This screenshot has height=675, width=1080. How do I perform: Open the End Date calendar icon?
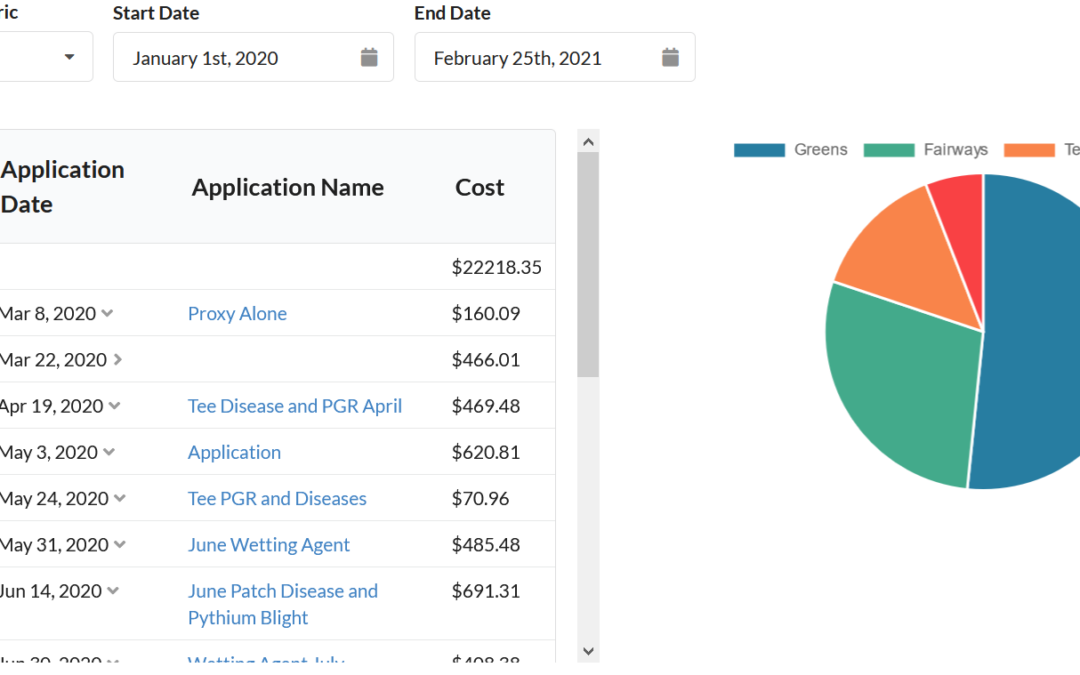click(x=670, y=57)
